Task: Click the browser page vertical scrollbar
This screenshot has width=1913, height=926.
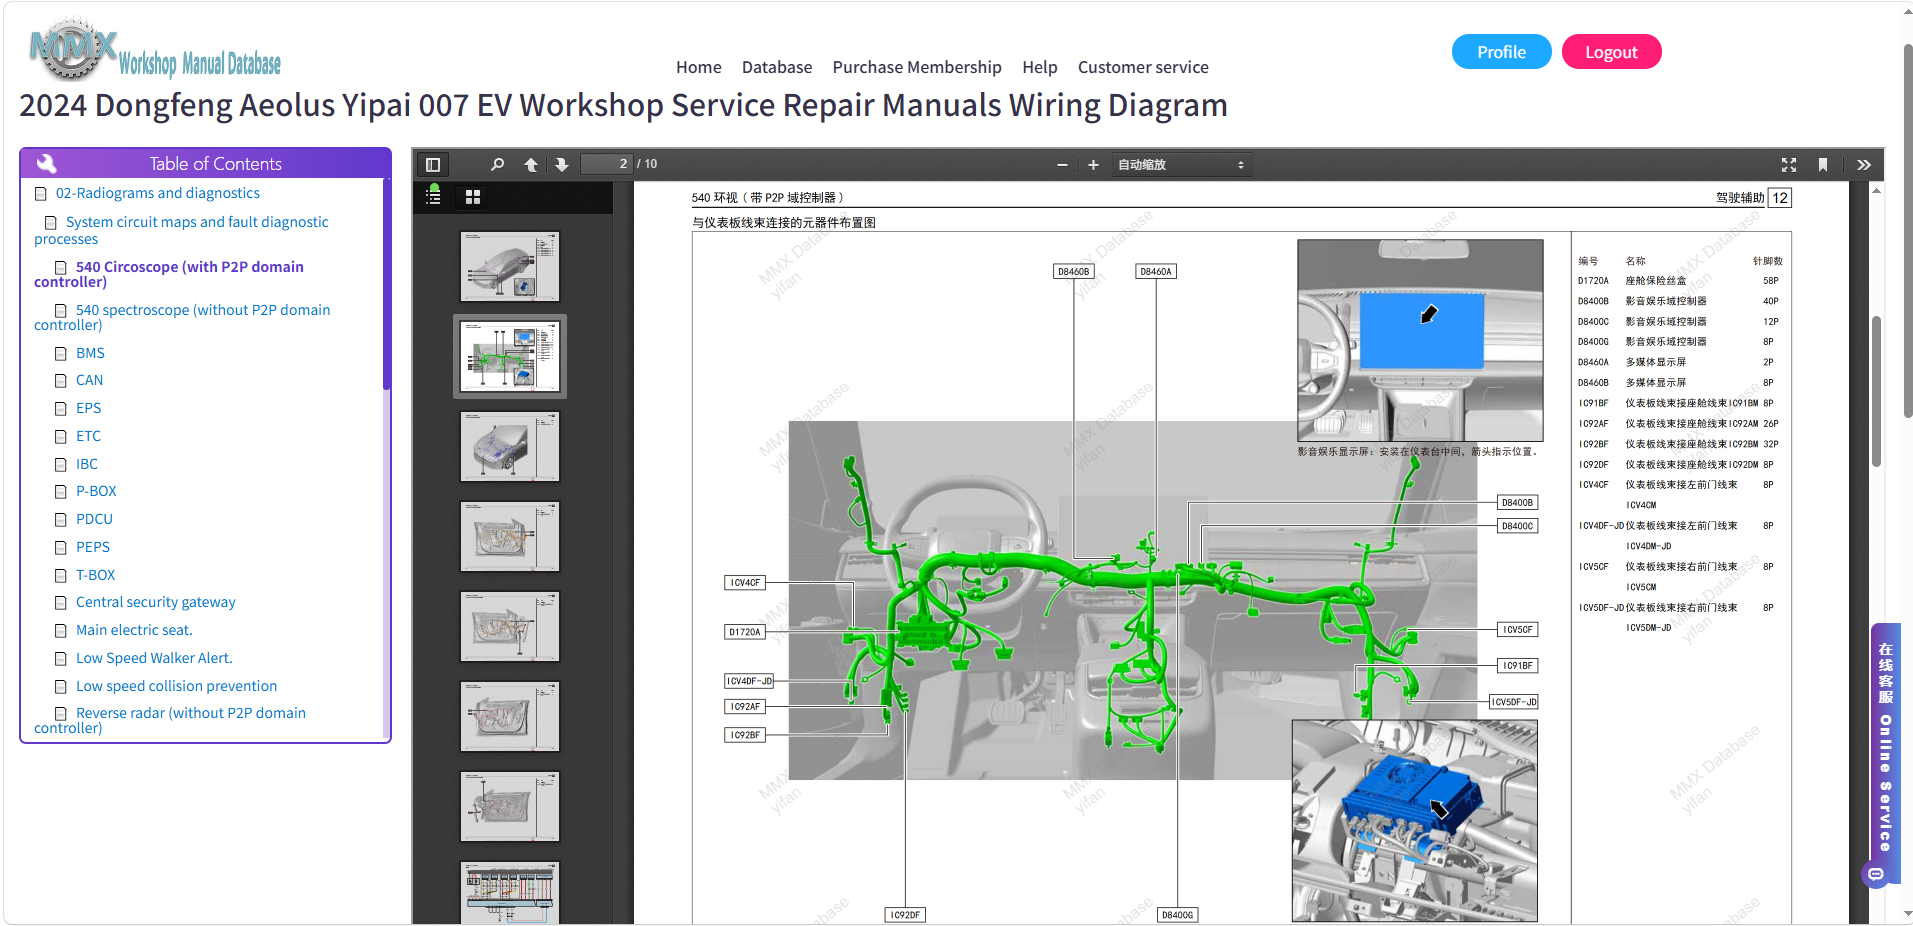Action: 1907,230
